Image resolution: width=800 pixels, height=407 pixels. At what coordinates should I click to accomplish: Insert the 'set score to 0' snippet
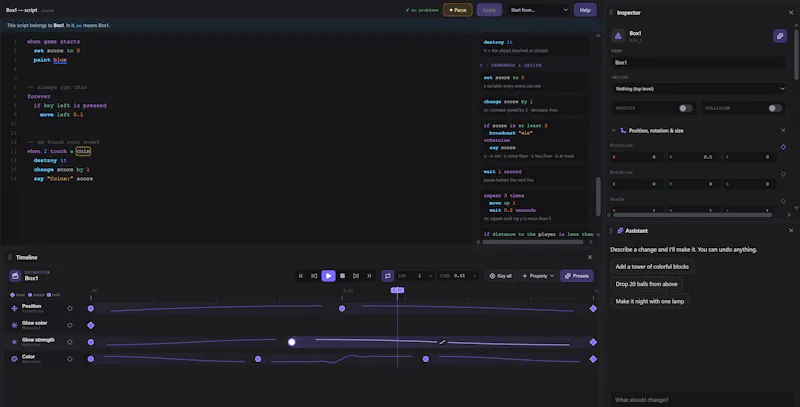tap(534, 82)
